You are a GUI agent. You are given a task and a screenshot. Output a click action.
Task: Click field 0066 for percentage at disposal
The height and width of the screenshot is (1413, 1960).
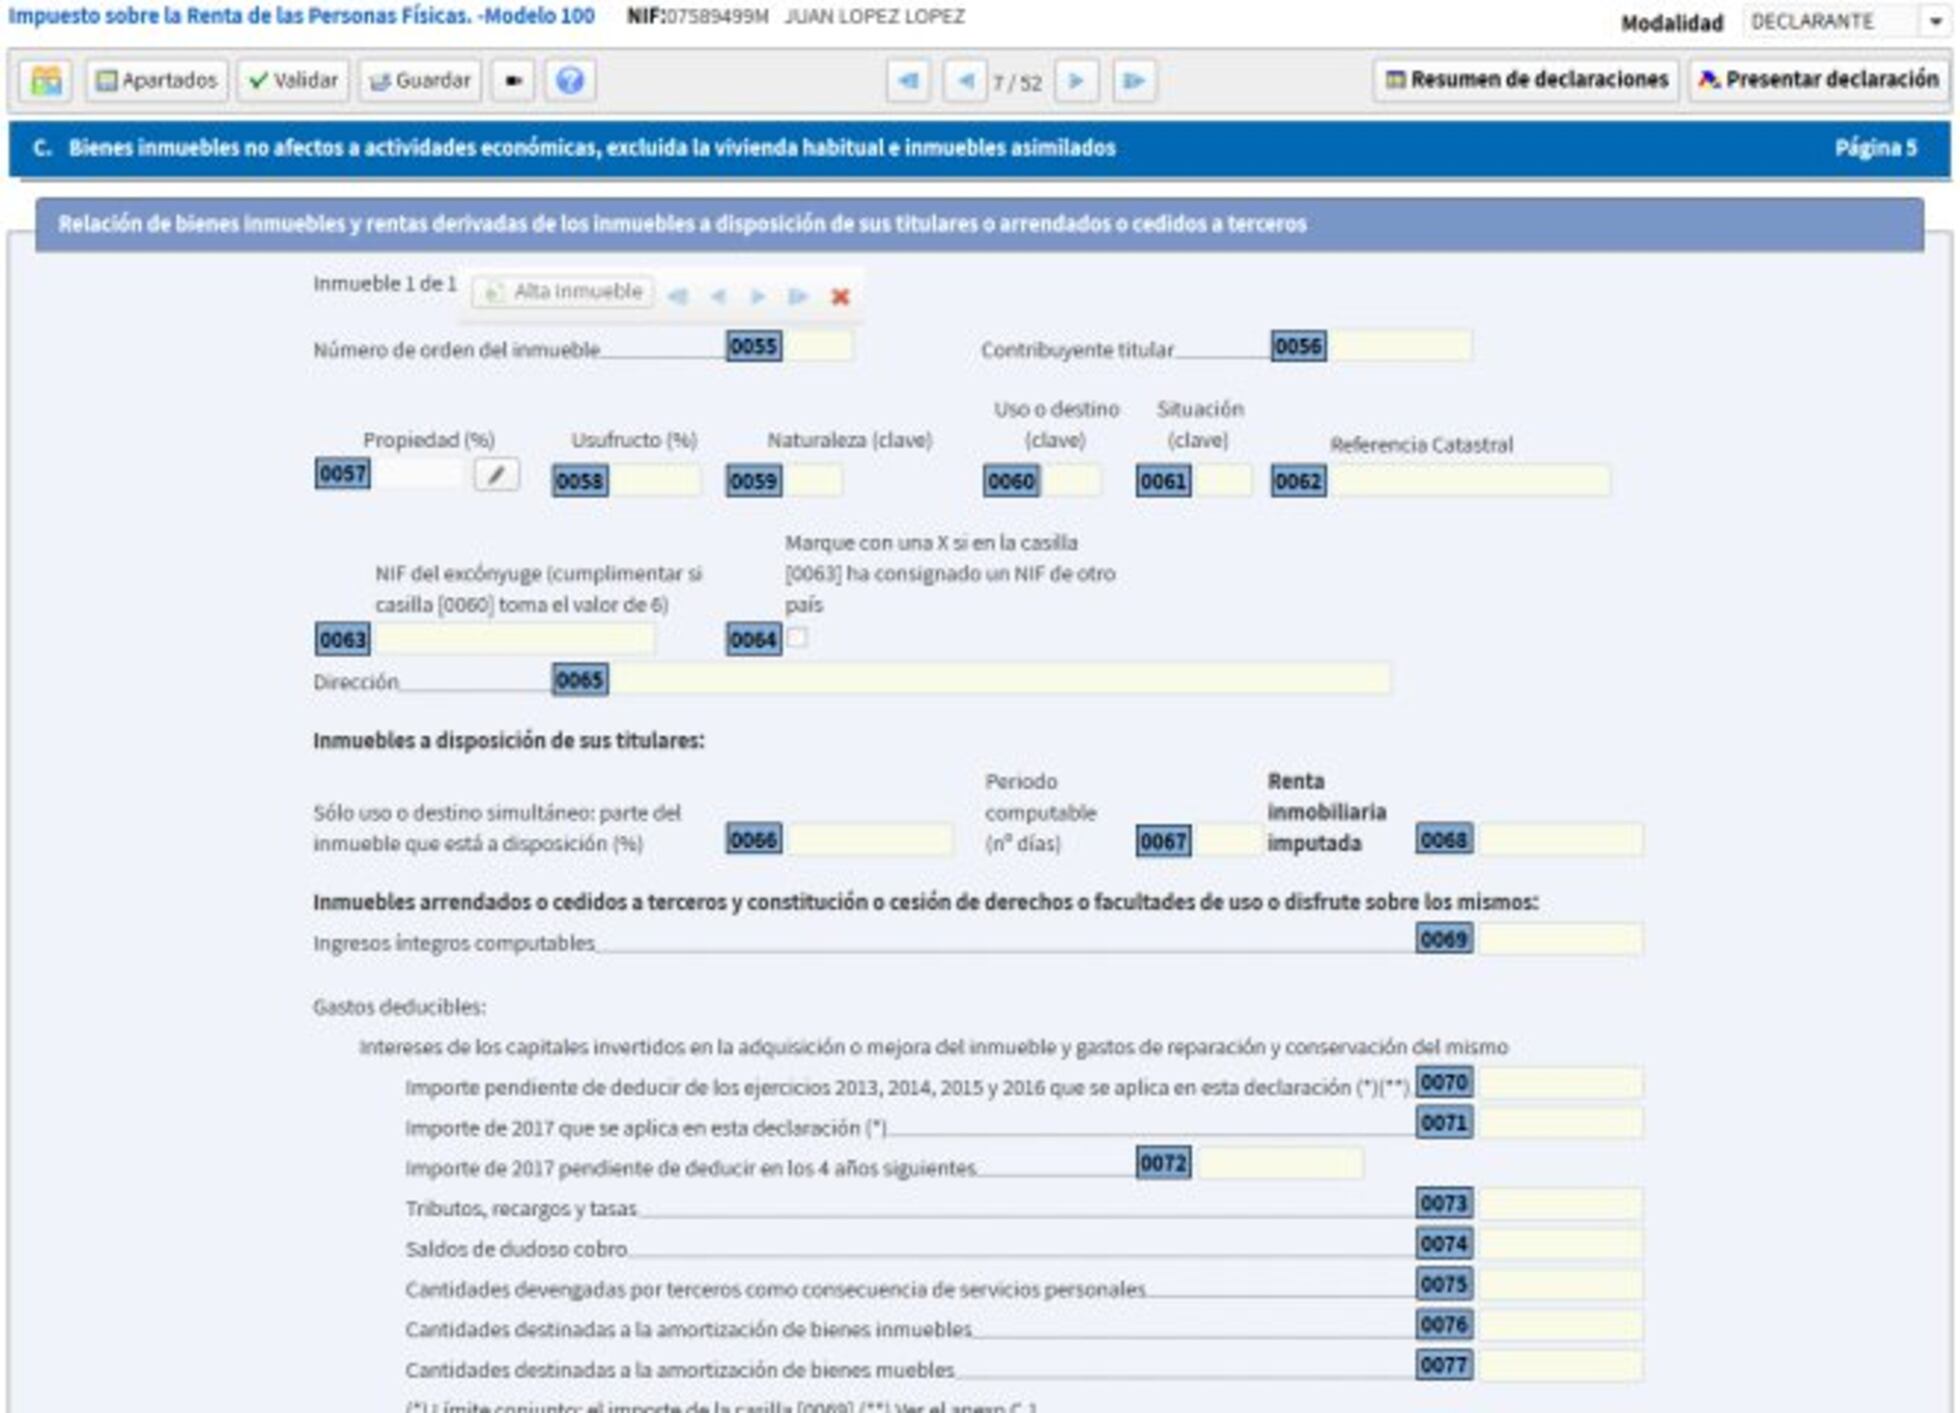coord(870,840)
